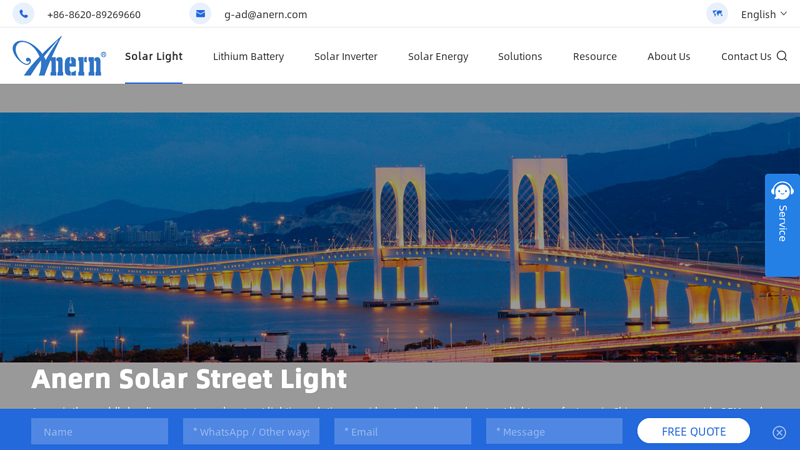Click the FREE QUOTE button
The image size is (800, 450).
point(693,432)
